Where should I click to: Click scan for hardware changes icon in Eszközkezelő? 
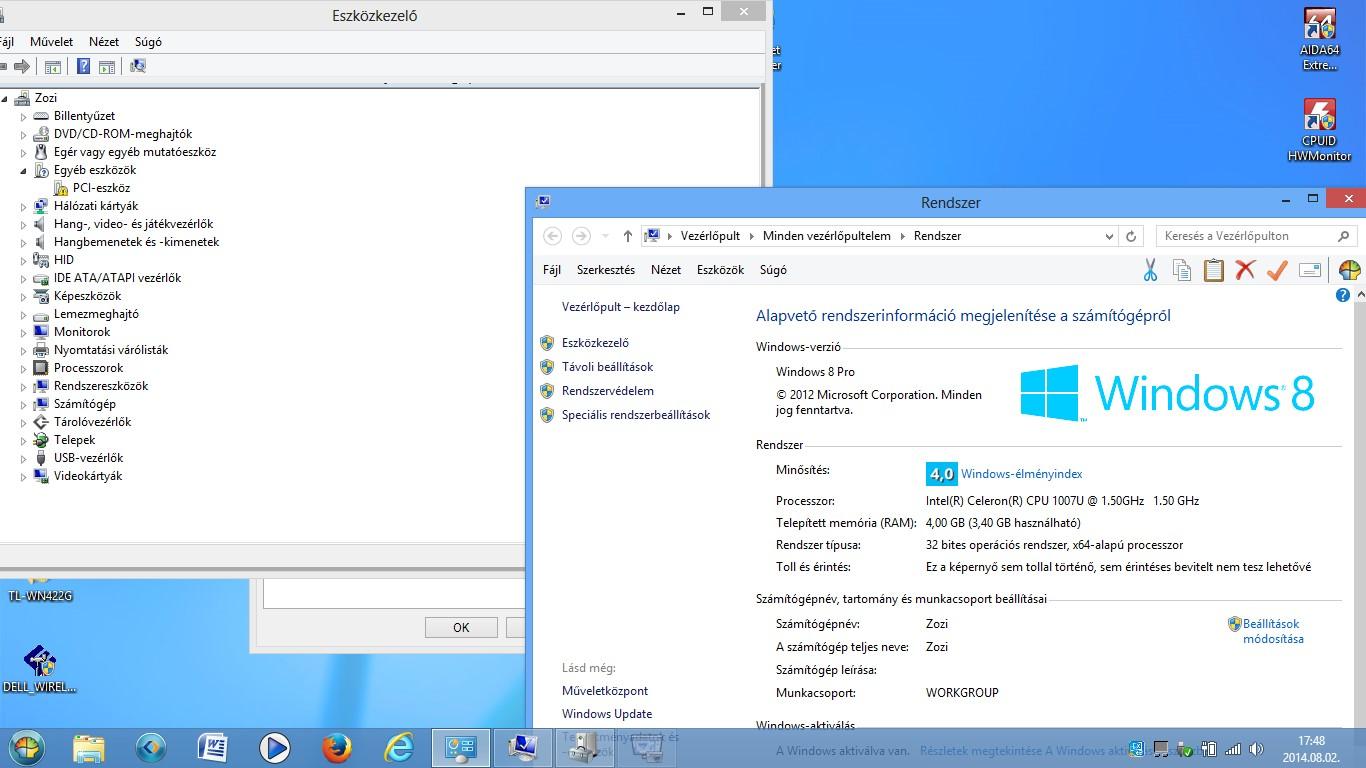[138, 67]
